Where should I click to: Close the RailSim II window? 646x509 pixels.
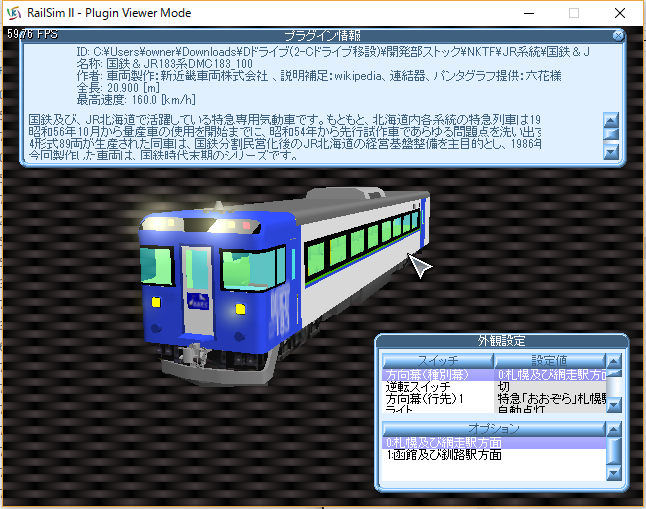click(x=620, y=13)
